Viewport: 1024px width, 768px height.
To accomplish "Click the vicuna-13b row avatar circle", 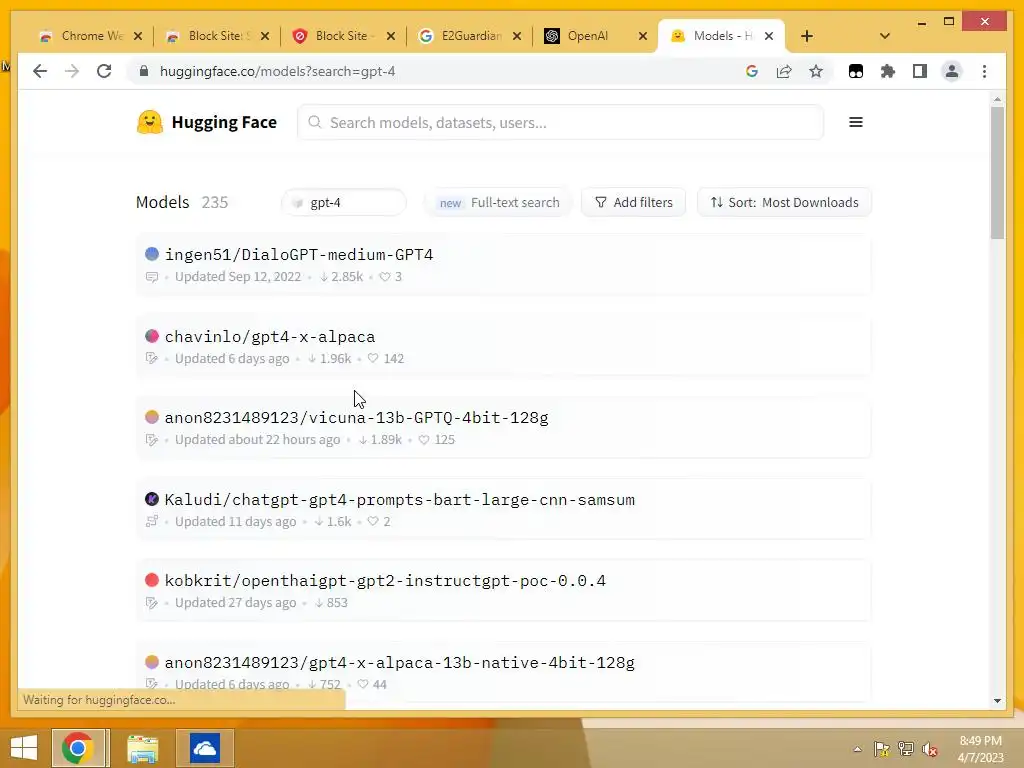I will pyautogui.click(x=152, y=417).
